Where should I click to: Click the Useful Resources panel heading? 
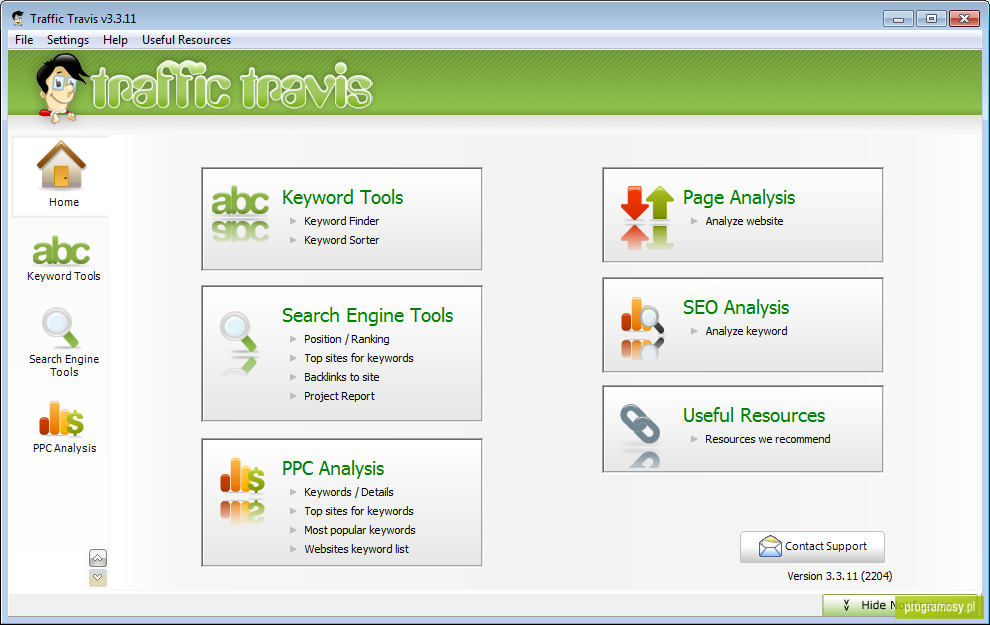(x=754, y=415)
